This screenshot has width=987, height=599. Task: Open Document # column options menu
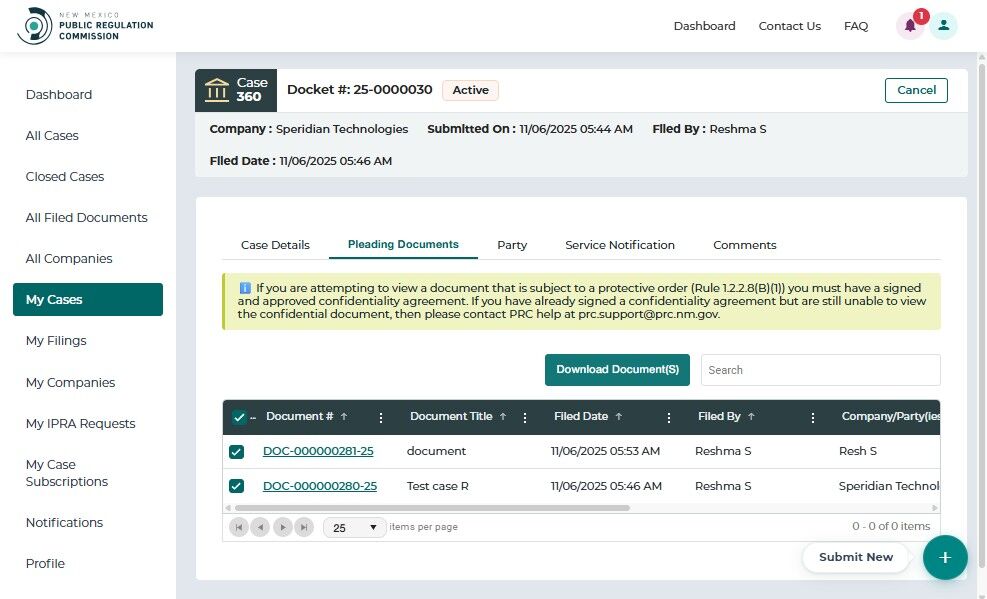click(381, 417)
